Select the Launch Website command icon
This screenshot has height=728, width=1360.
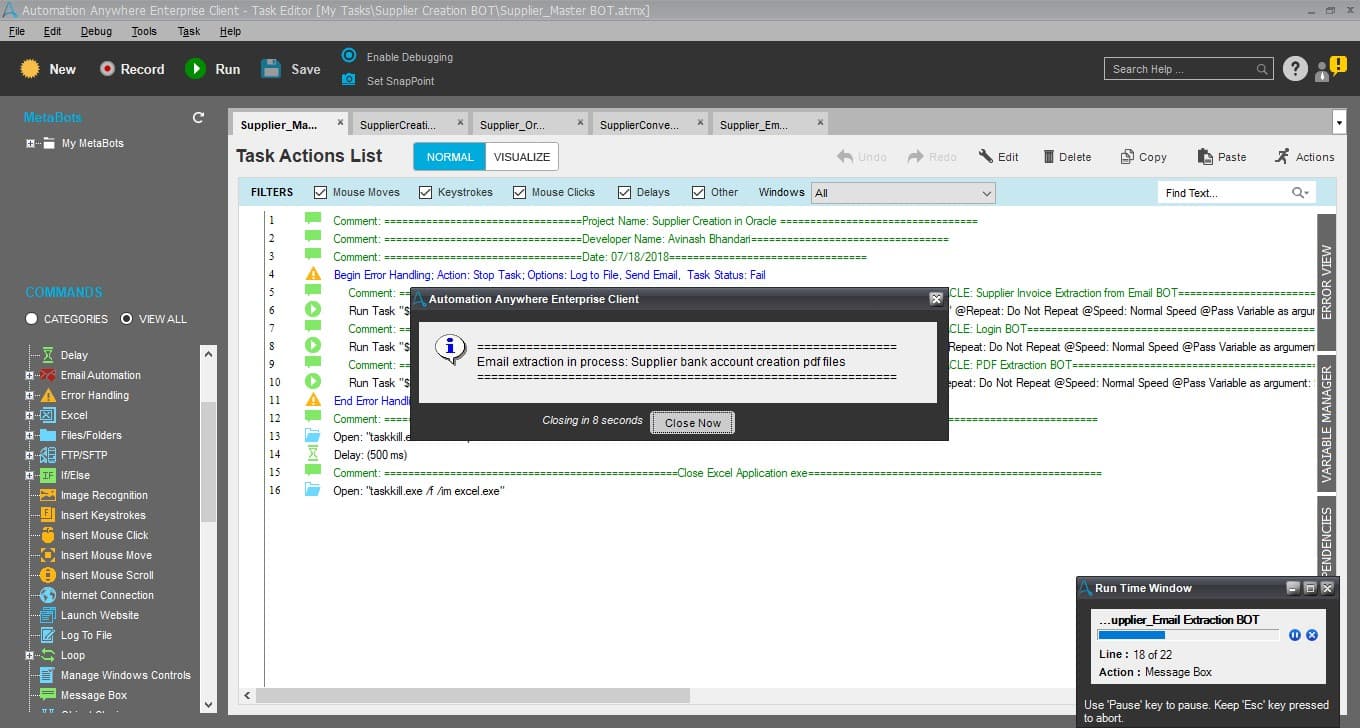47,615
